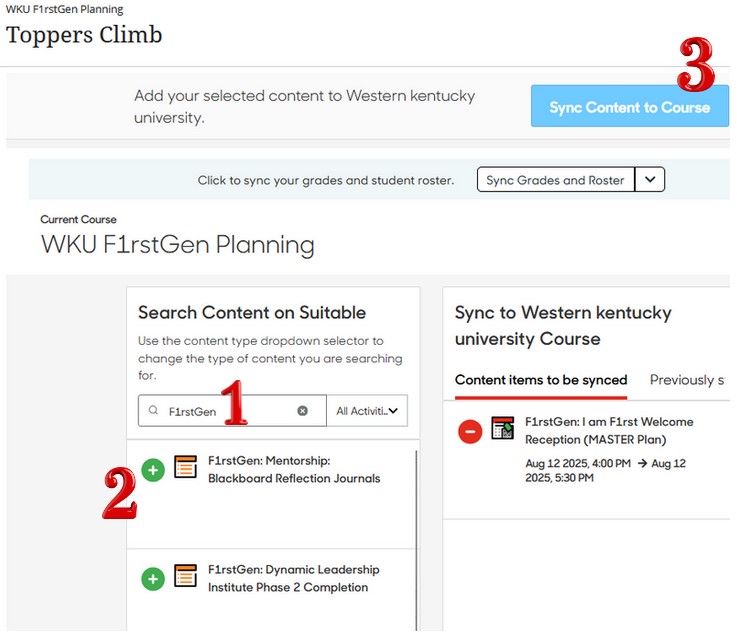Click the magnifier icon in search box

click(153, 411)
